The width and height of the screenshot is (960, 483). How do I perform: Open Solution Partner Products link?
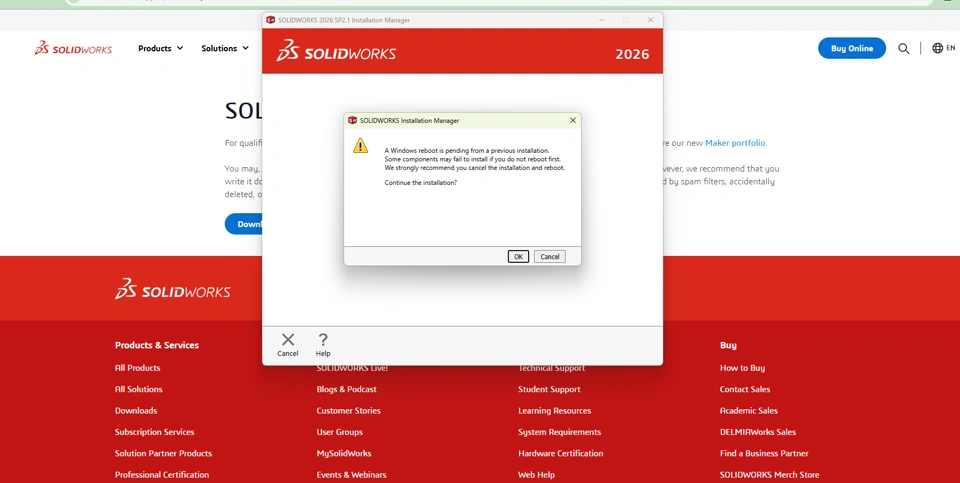coord(163,454)
